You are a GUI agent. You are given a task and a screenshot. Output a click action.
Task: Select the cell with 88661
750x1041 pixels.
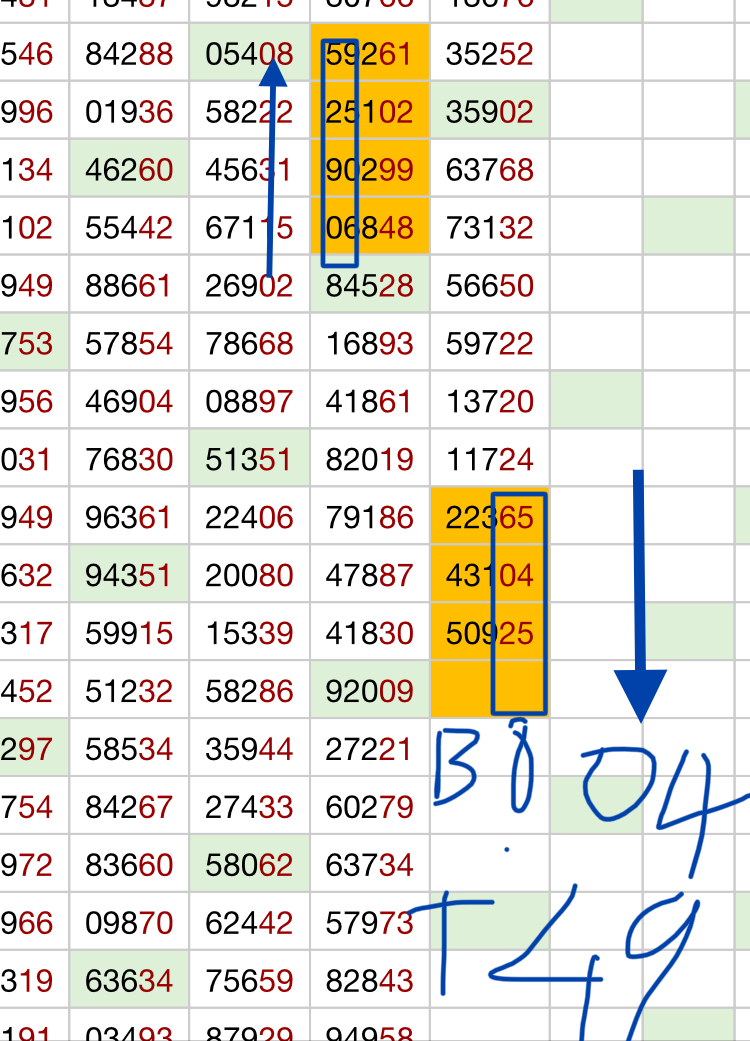coord(129,283)
